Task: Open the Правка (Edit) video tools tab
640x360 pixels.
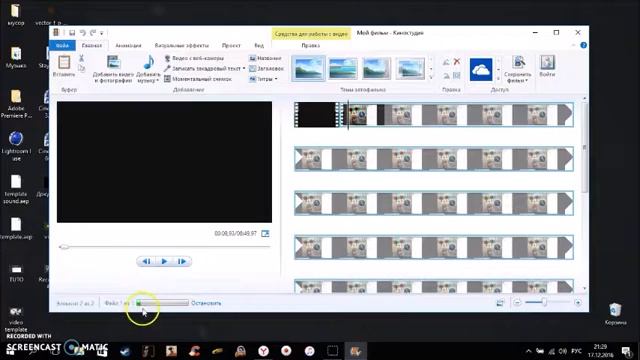Action: 310,45
